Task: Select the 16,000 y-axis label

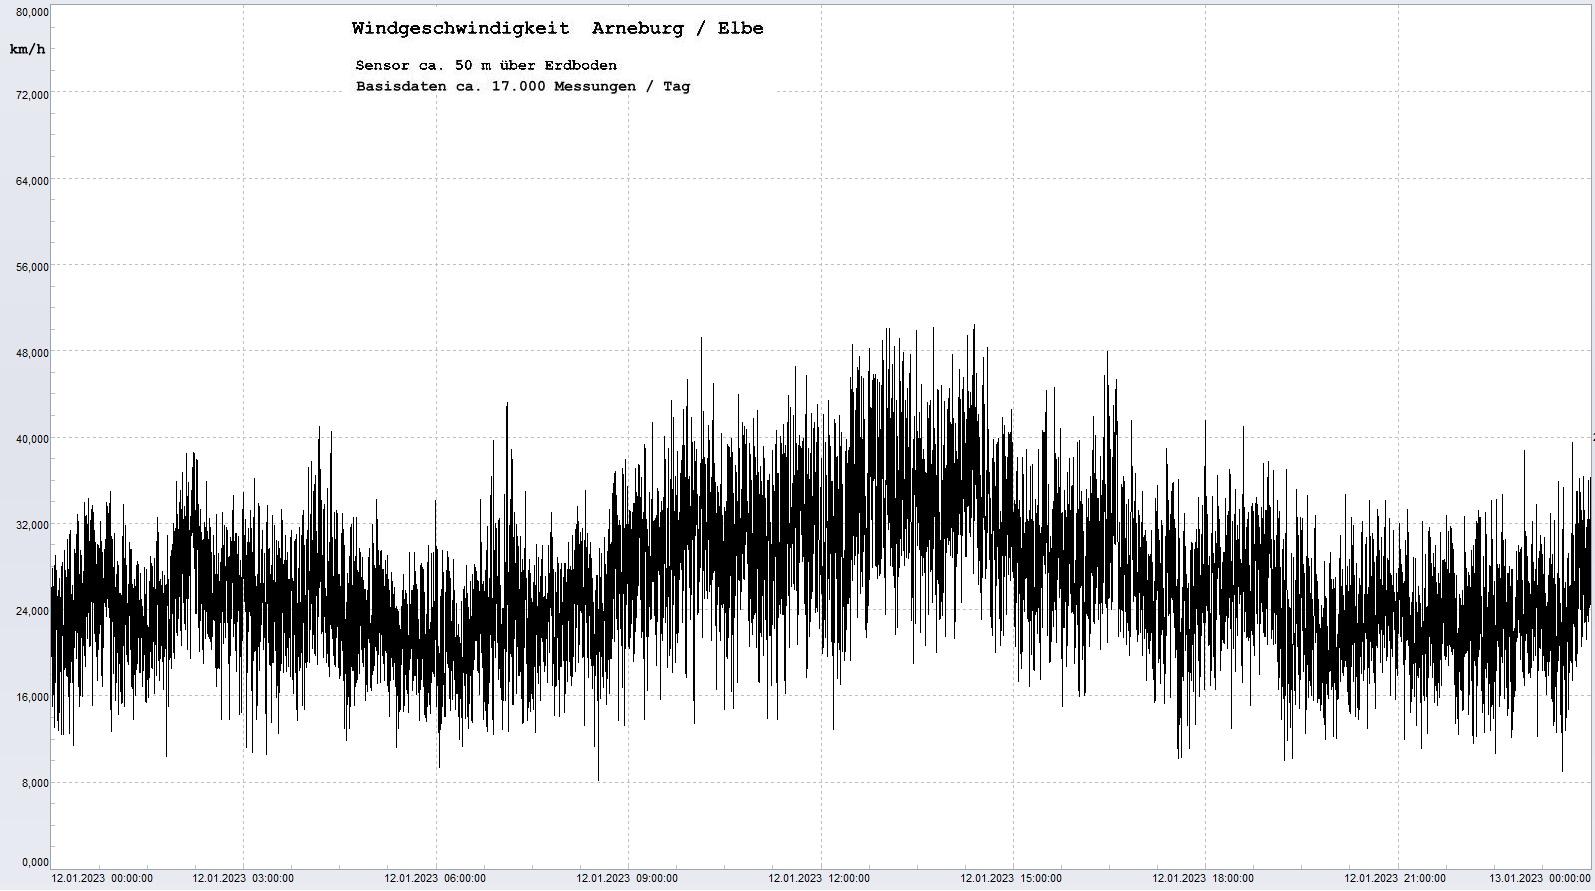Action: pos(31,697)
